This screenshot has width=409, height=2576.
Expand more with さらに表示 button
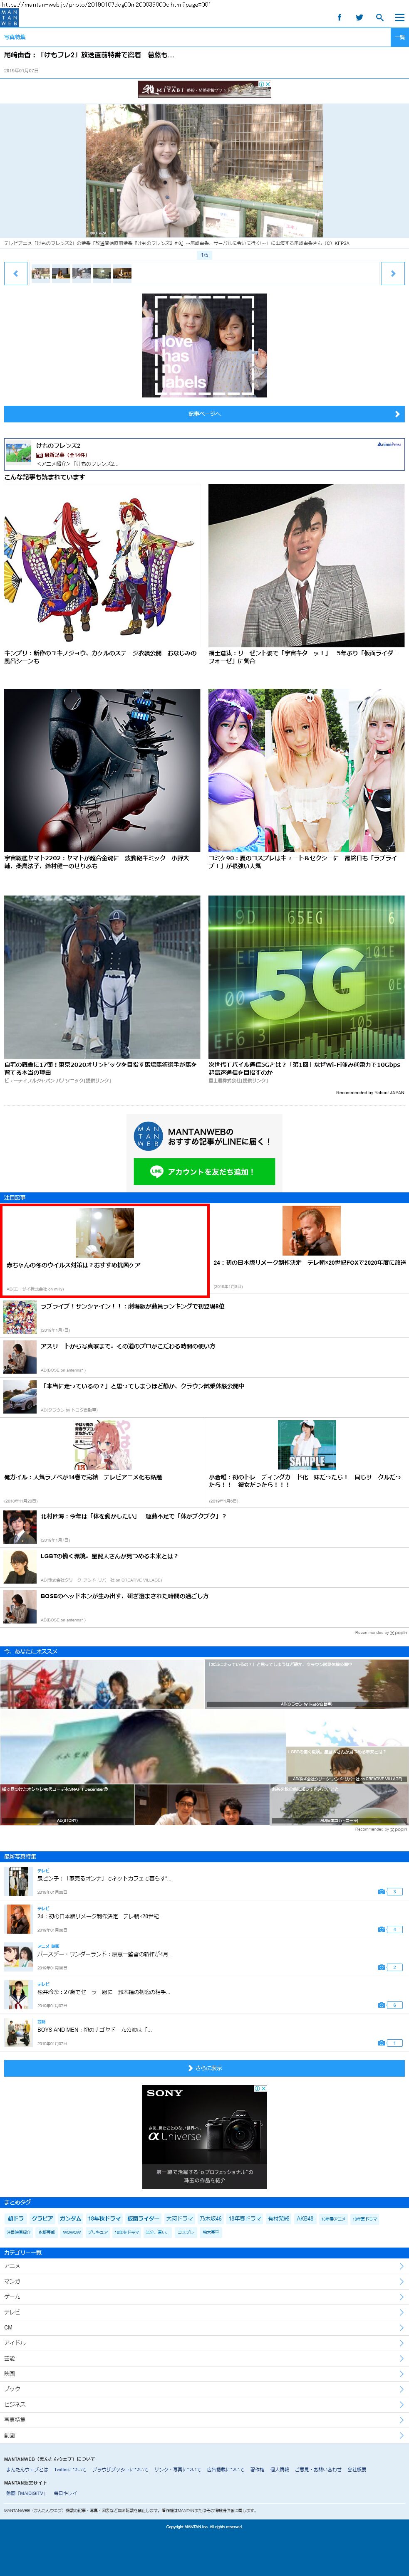click(204, 2068)
